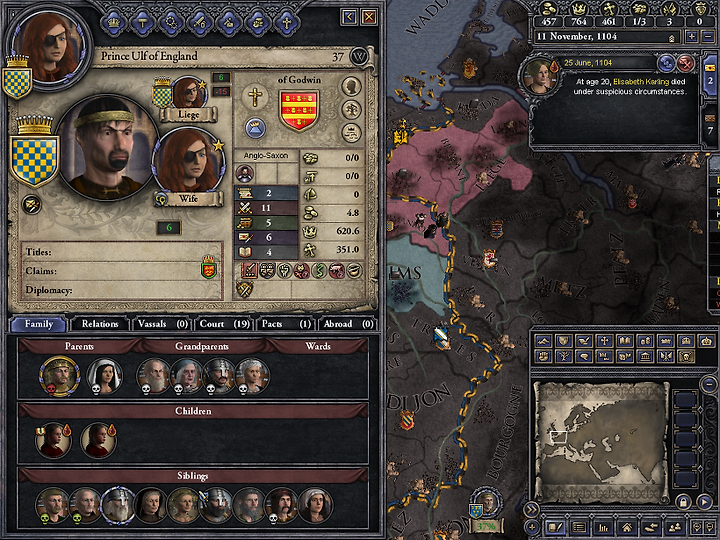720x540 pixels.
Task: Open the of Godwin dynasty shield
Action: pos(299,110)
